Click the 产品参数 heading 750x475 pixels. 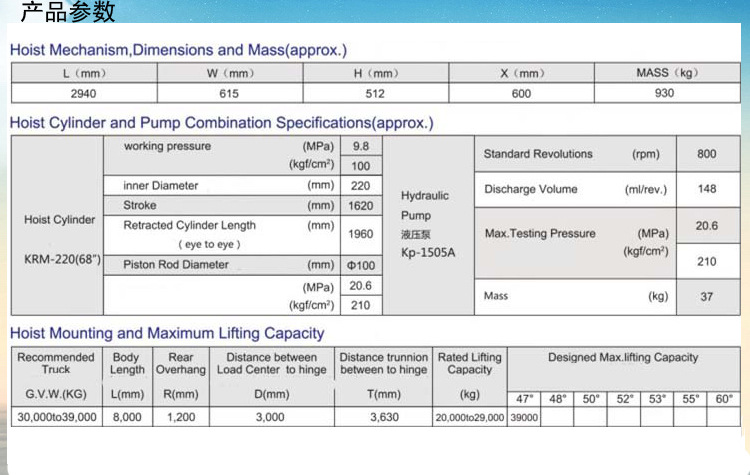tap(68, 13)
